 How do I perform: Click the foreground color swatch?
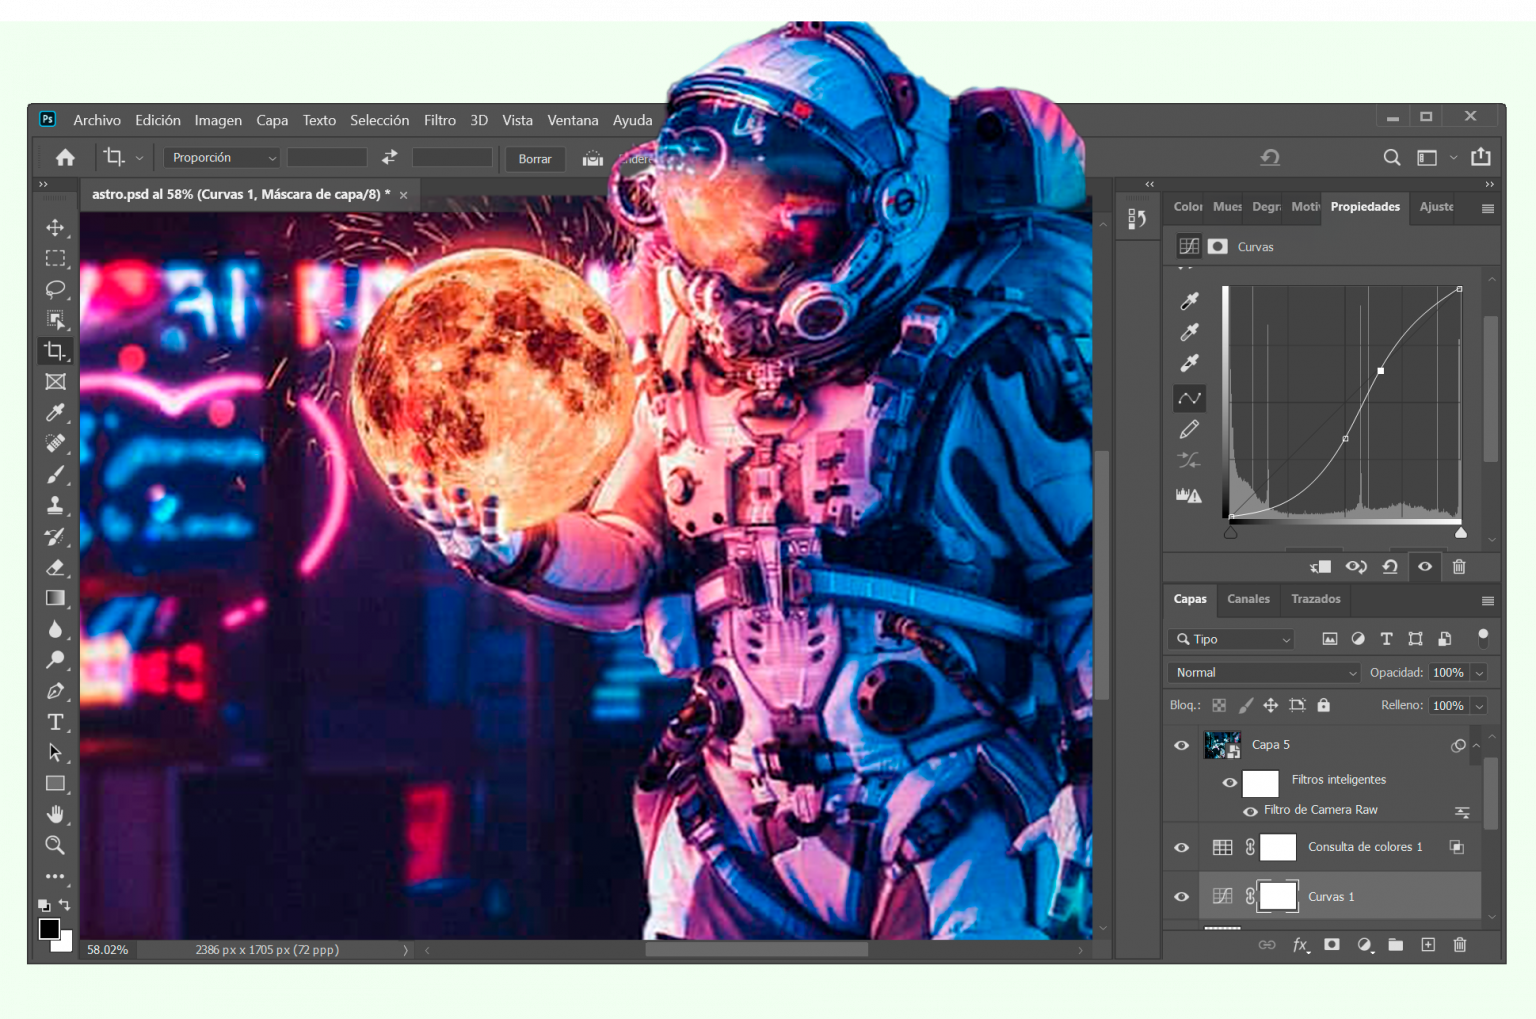47,930
